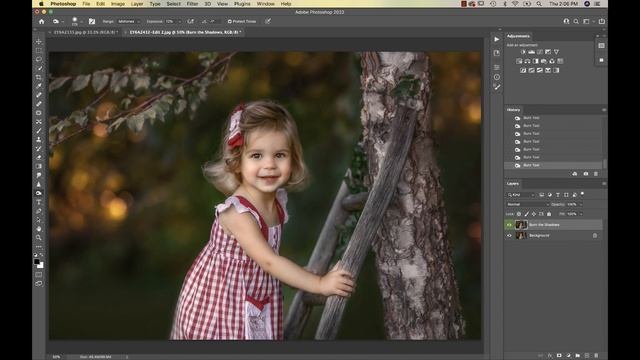The height and width of the screenshot is (360, 640).
Task: Toggle lock image pixels
Action: coord(527,214)
